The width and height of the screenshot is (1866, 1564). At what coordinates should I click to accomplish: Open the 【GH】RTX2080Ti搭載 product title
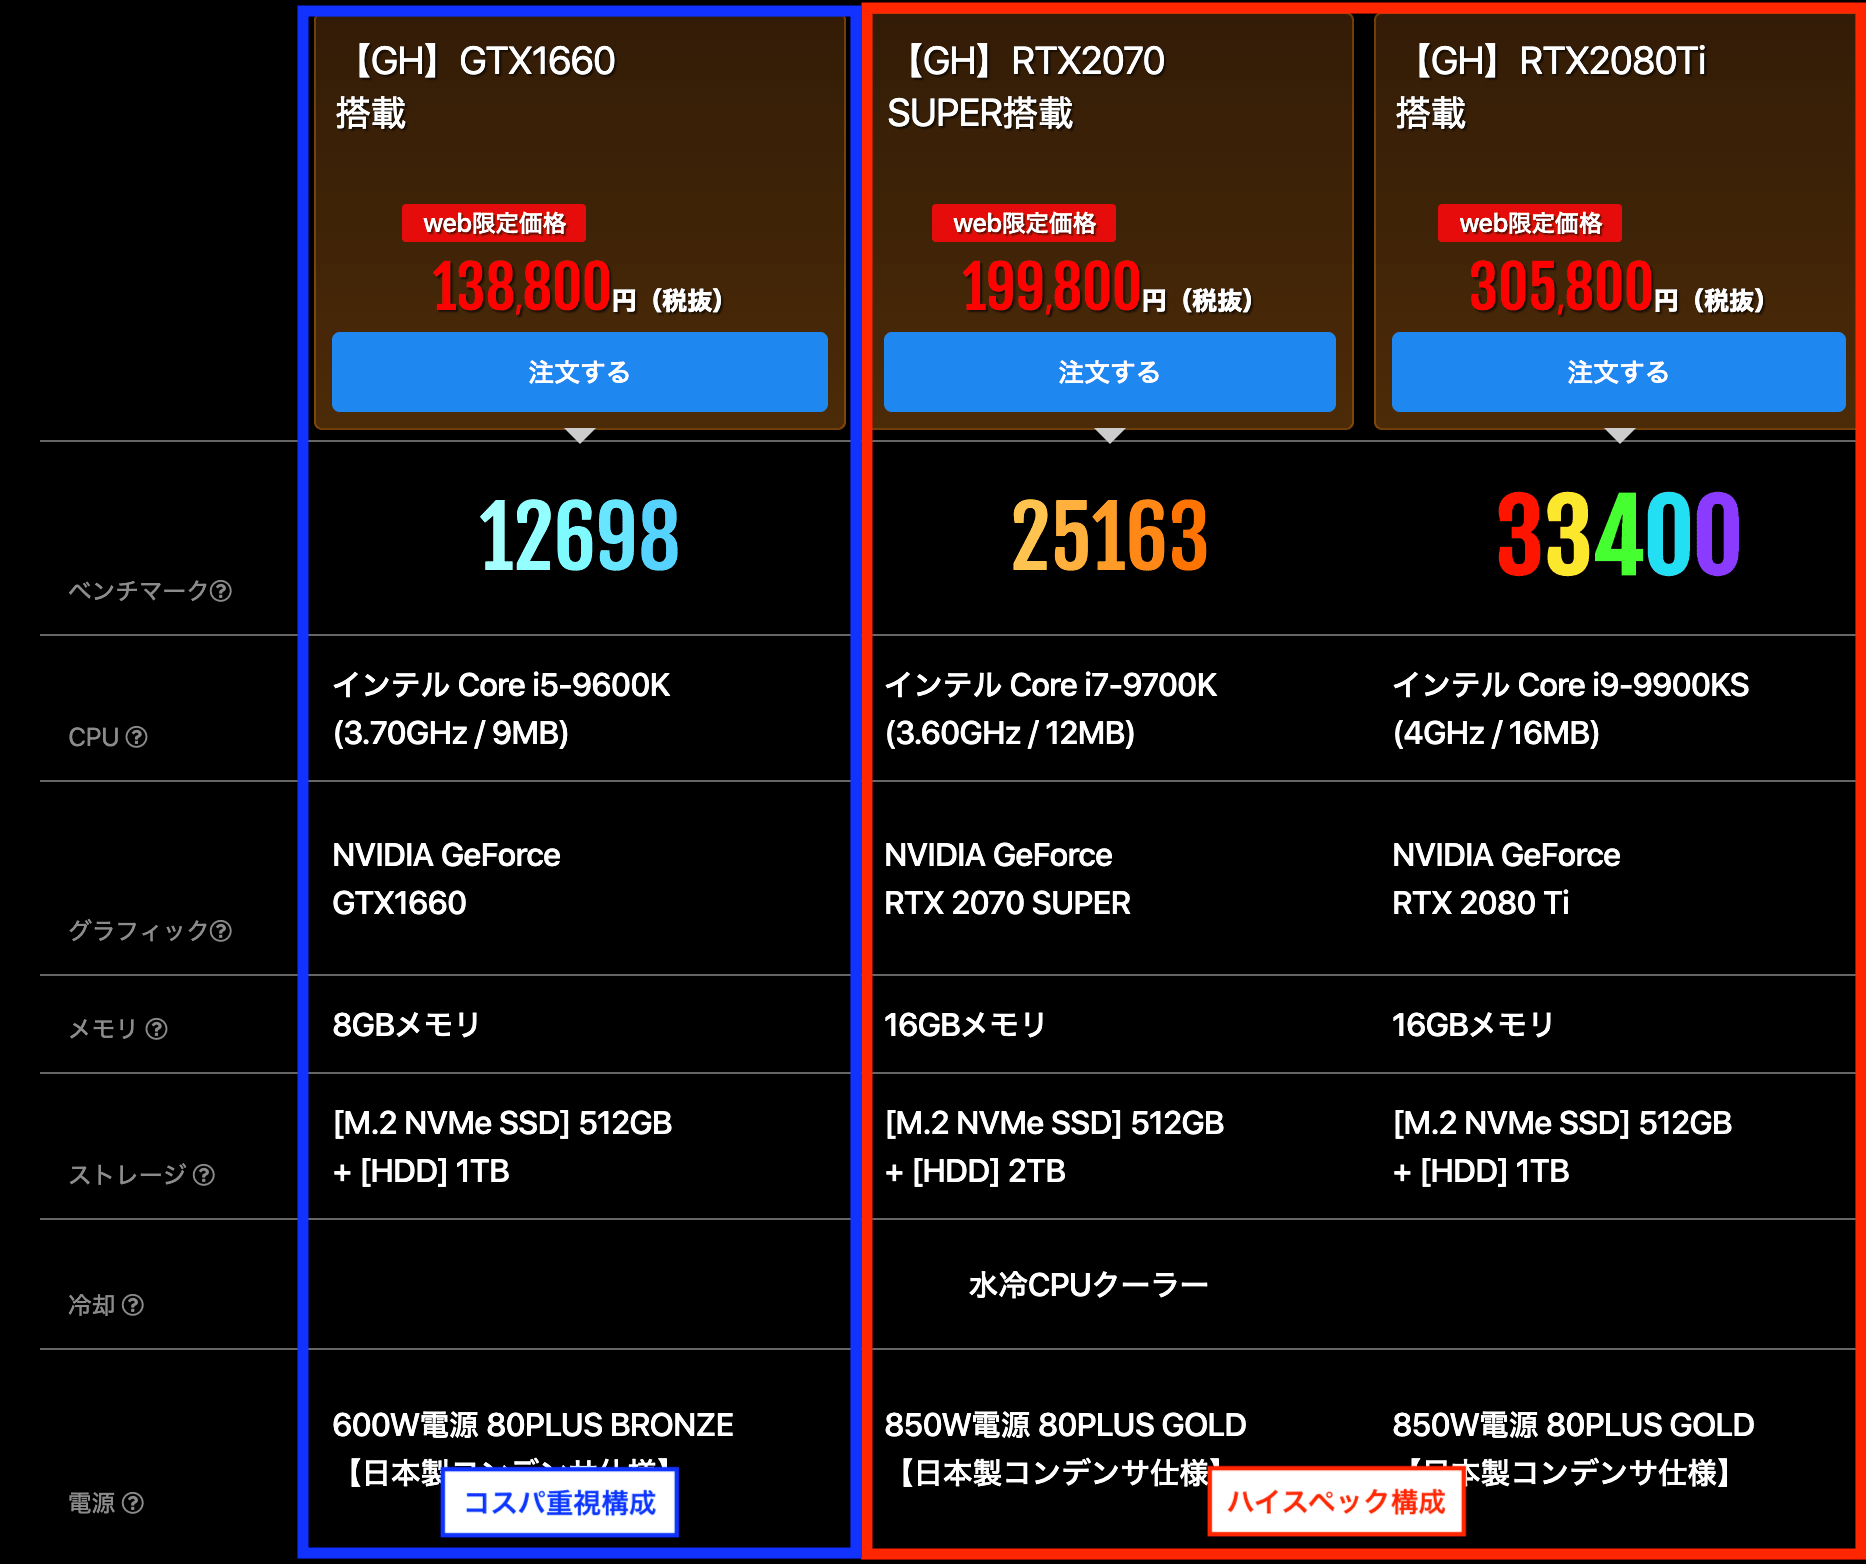[1550, 87]
